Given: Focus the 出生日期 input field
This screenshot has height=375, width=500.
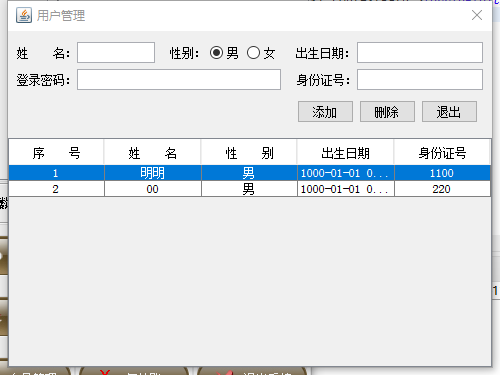Looking at the screenshot, I should (x=420, y=52).
